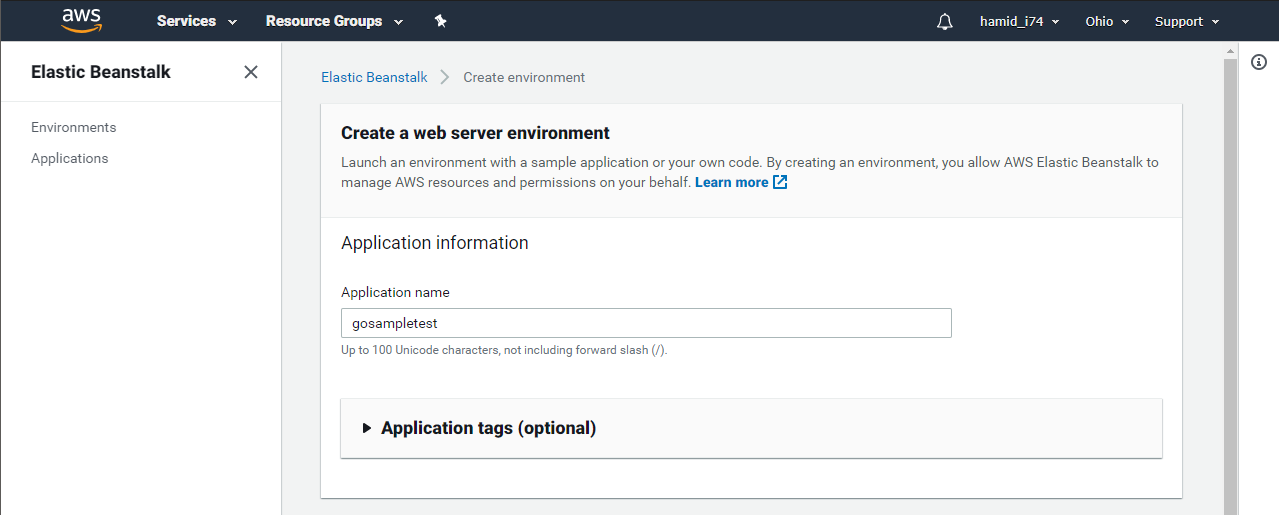Image resolution: width=1279 pixels, height=515 pixels.
Task: Click the Application name input field
Action: [646, 323]
